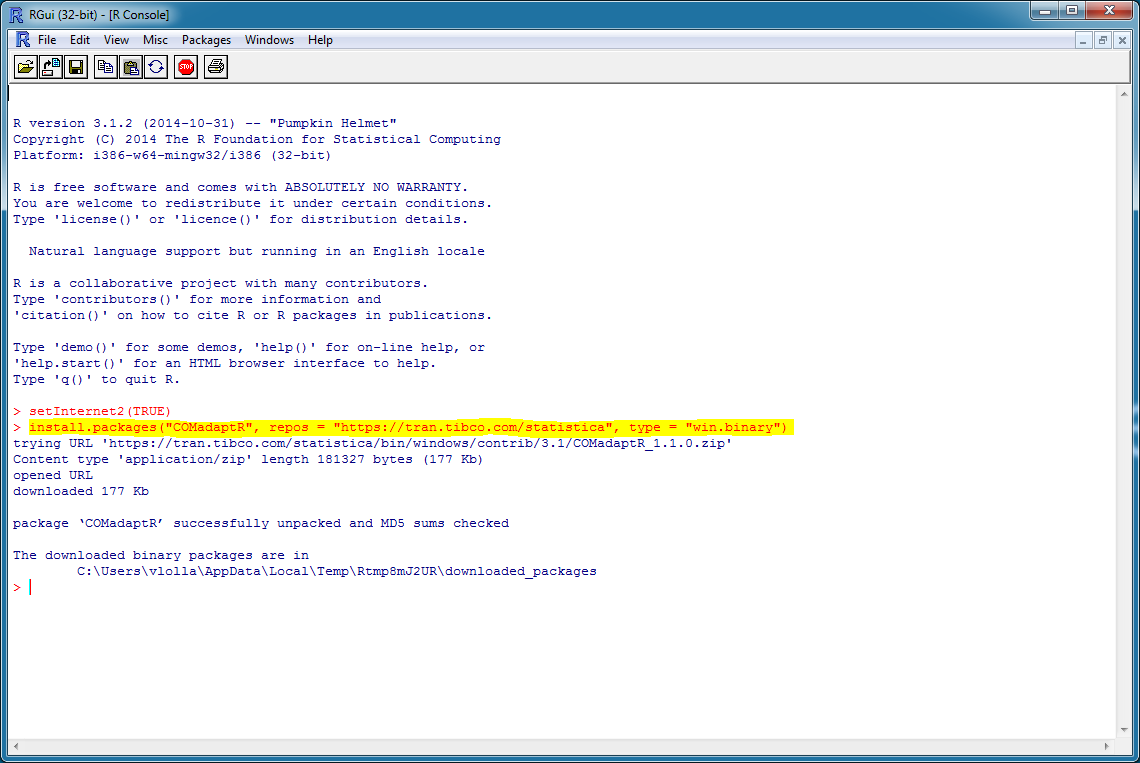1140x763 pixels.
Task: Click the 'Copyright (C) 2014' line
Action: pos(257,140)
